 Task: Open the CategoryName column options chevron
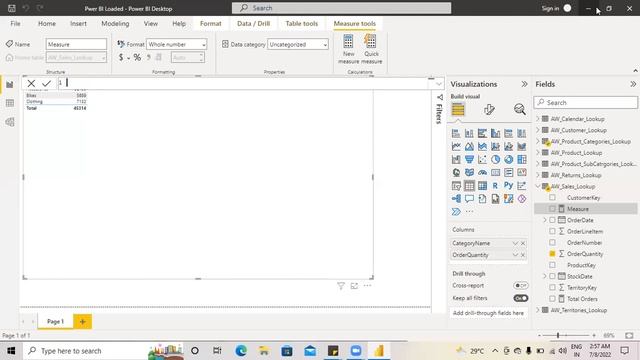(515, 243)
